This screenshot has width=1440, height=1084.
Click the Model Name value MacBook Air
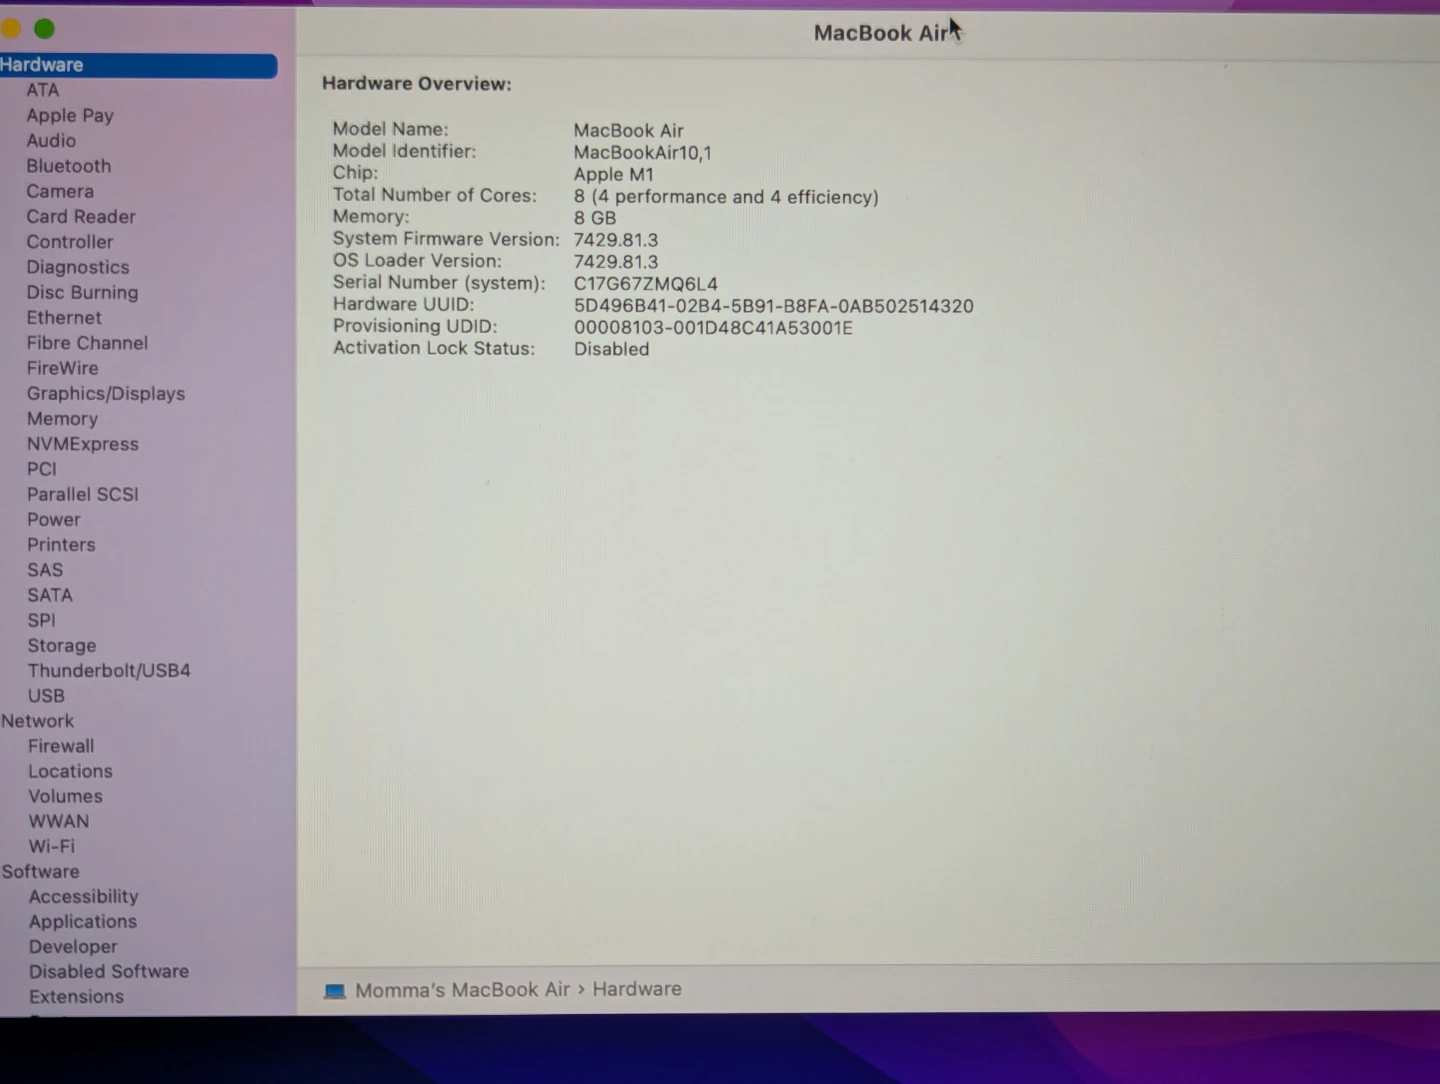pos(629,131)
